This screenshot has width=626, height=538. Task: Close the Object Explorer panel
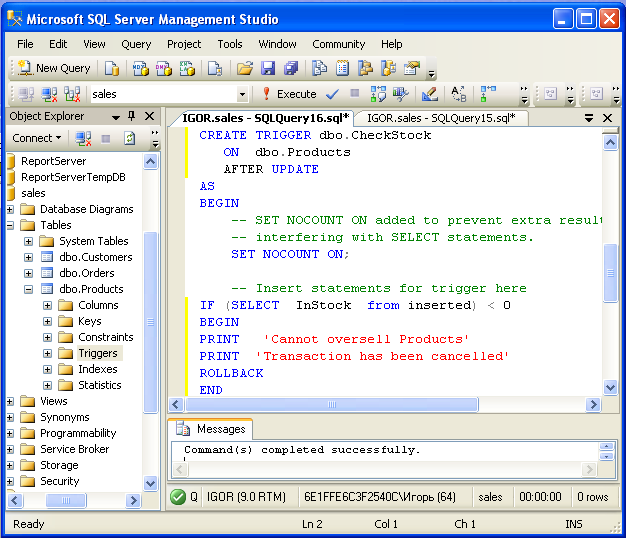(x=149, y=116)
